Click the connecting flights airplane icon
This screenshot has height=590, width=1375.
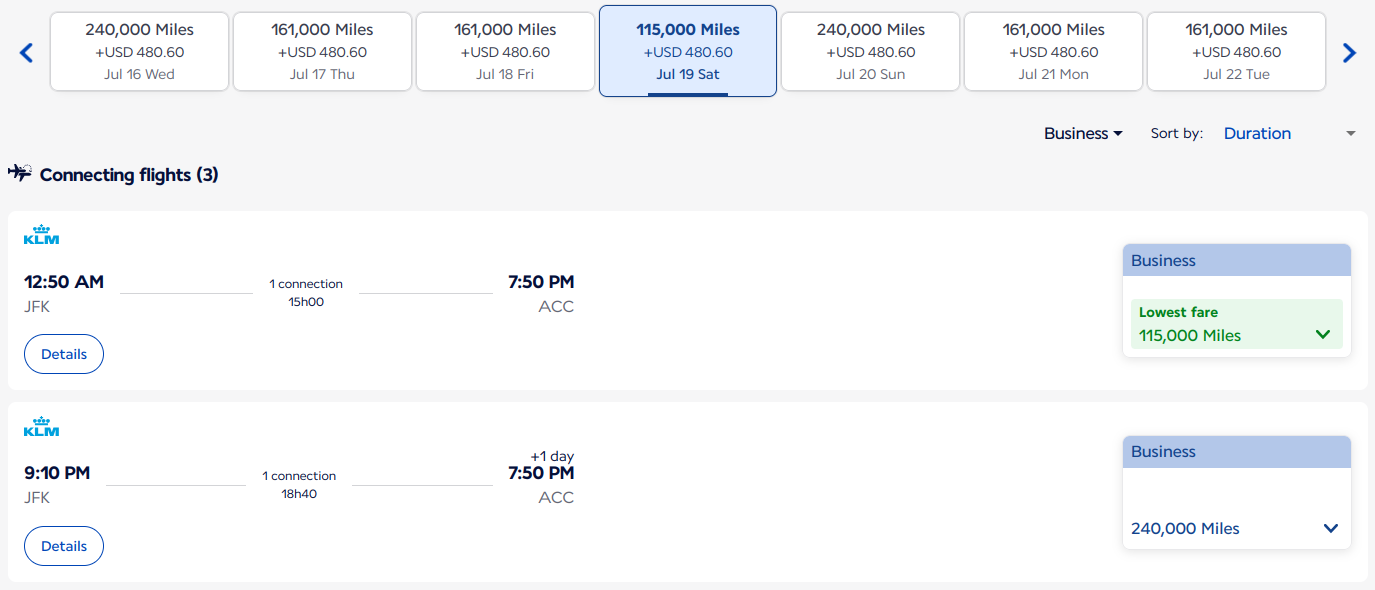coord(20,173)
